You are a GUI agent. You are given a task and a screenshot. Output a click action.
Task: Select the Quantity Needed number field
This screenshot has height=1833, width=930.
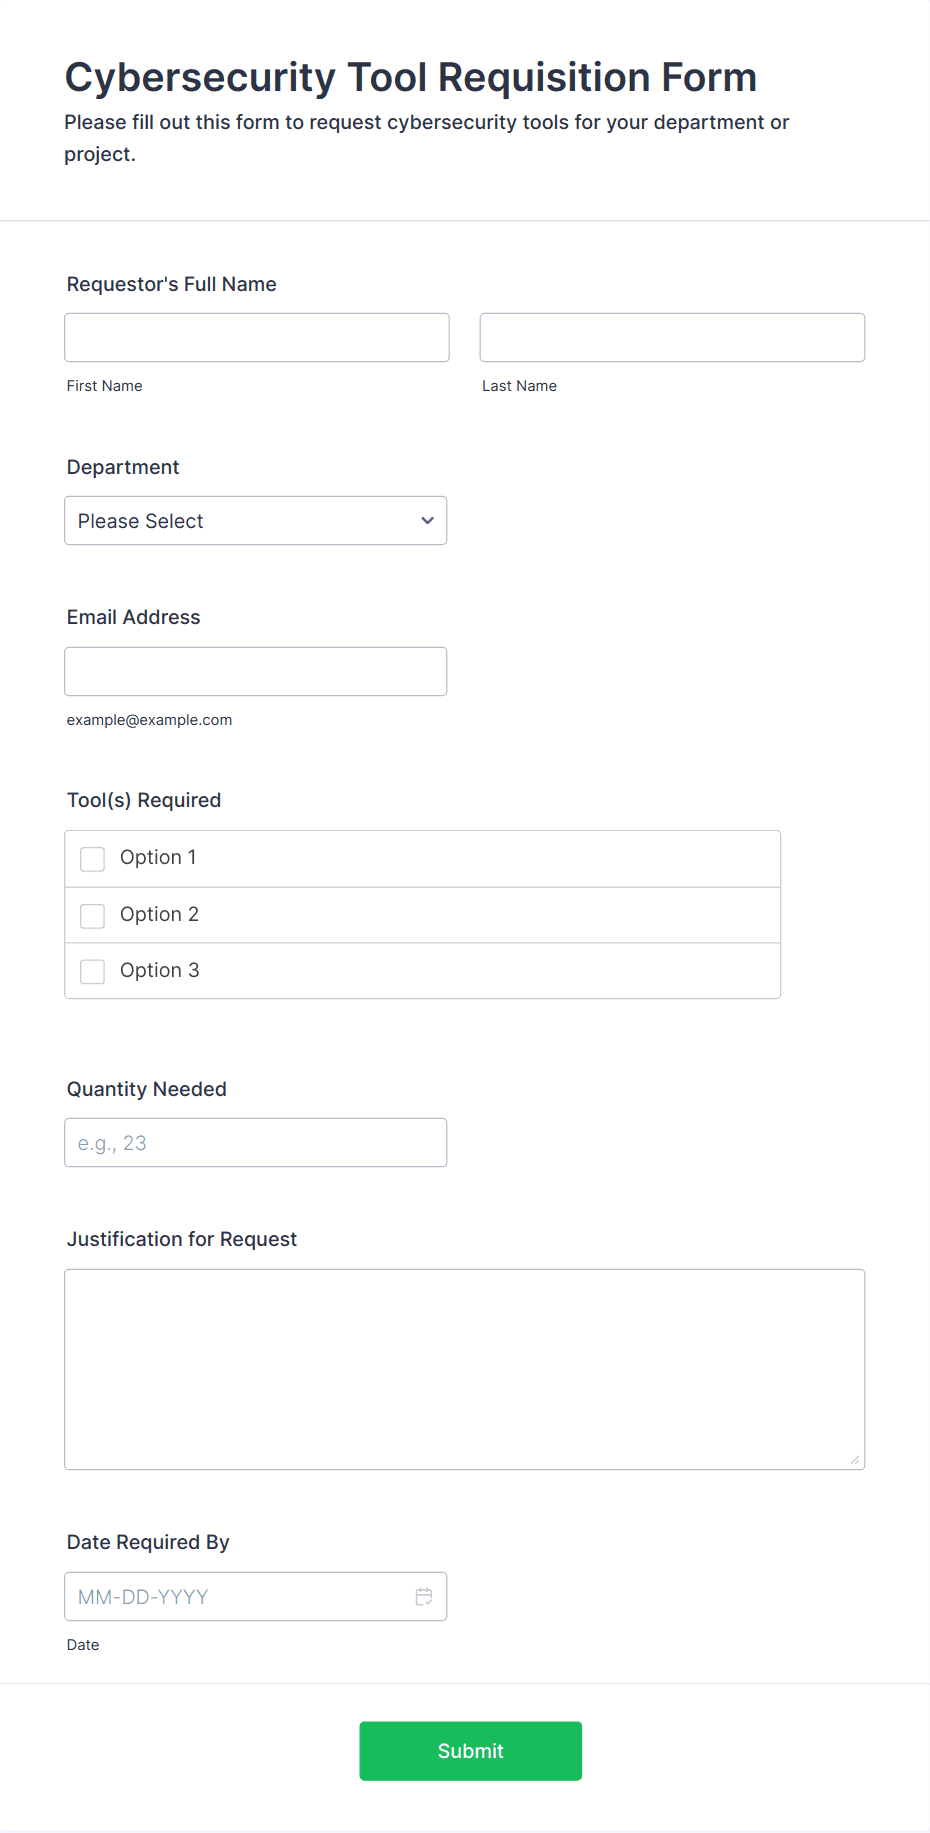[x=255, y=1142]
